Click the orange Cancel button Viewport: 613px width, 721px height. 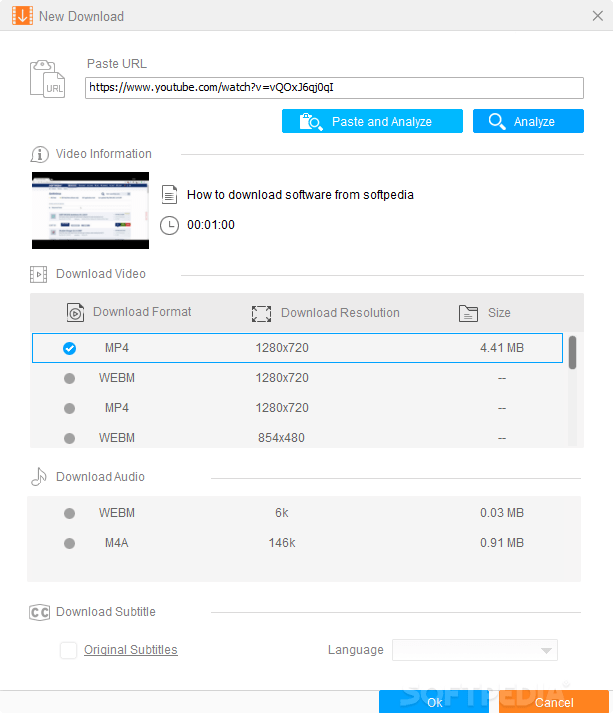click(x=554, y=702)
